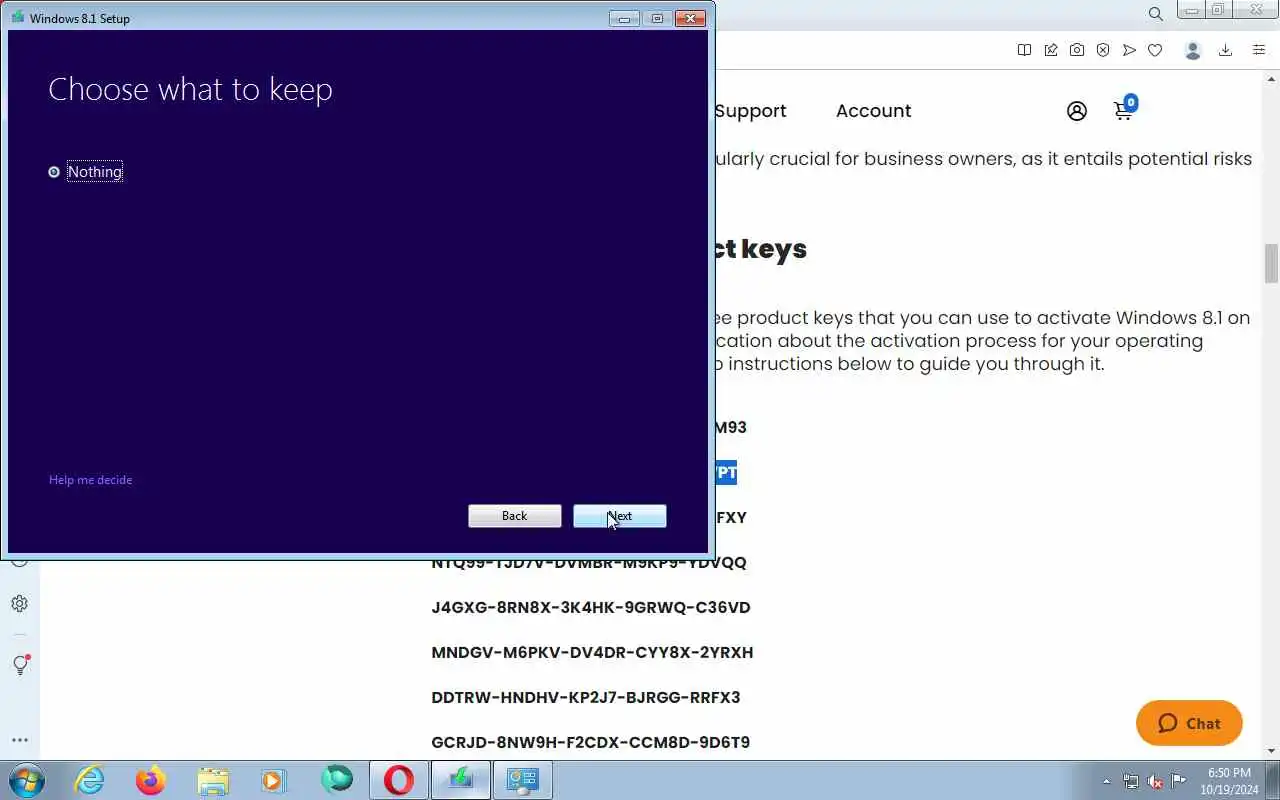Open the Support menu on the website

click(x=750, y=111)
